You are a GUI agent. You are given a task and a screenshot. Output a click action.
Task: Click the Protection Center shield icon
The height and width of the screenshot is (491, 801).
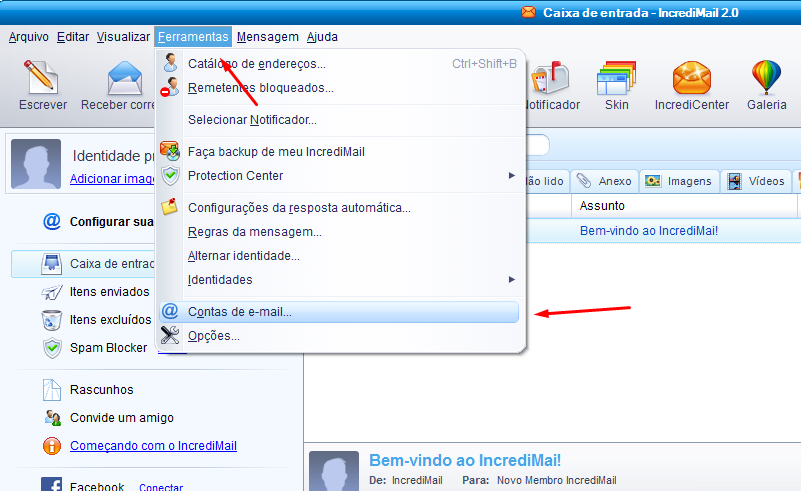[170, 175]
